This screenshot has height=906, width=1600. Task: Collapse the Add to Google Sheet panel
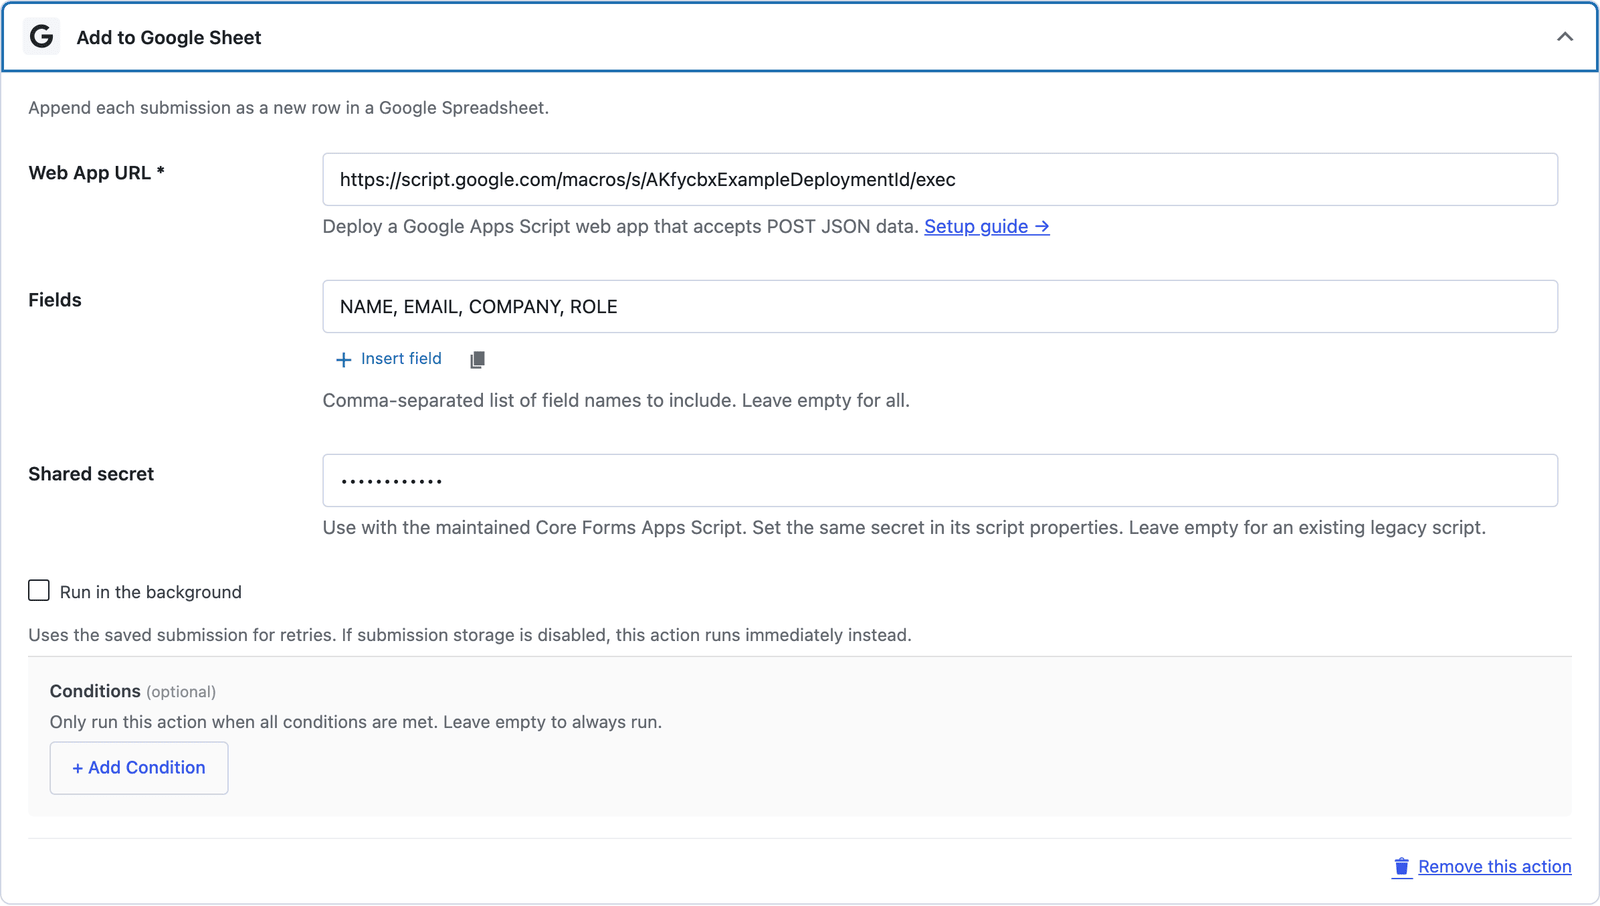point(1565,37)
